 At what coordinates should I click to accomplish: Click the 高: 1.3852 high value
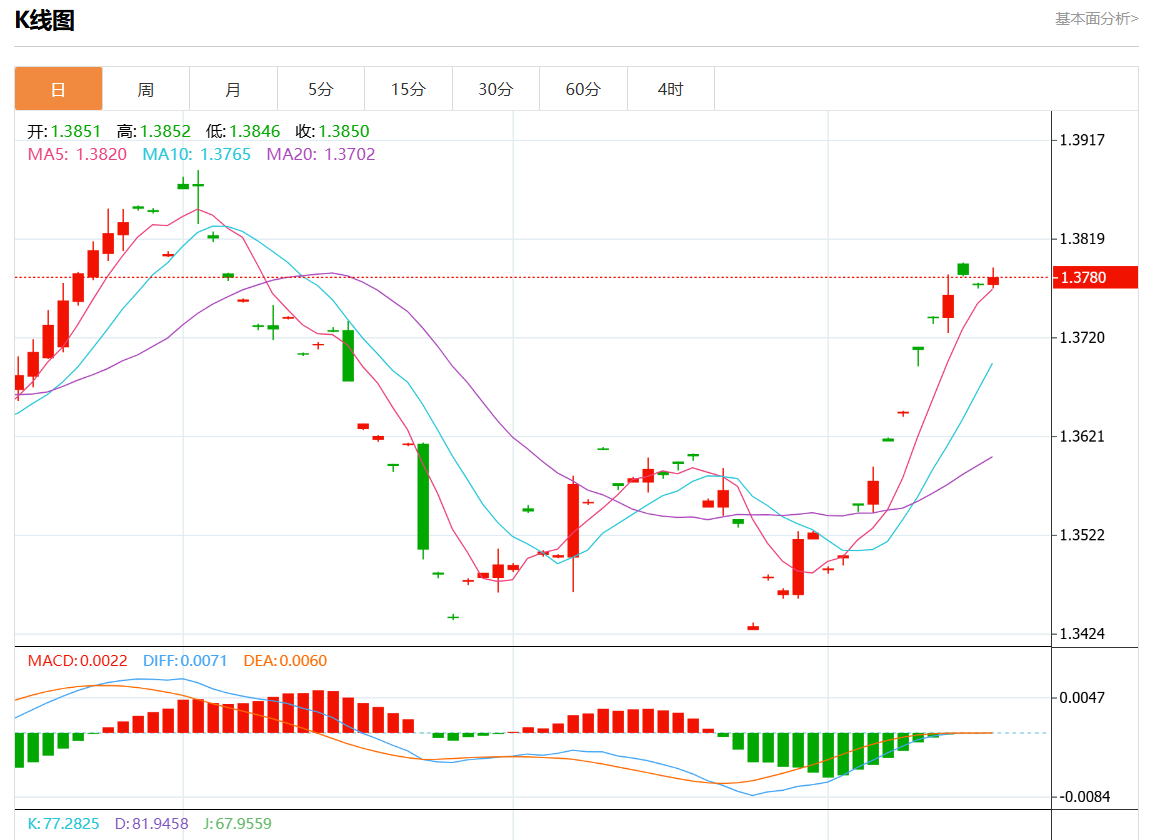pyautogui.click(x=153, y=131)
